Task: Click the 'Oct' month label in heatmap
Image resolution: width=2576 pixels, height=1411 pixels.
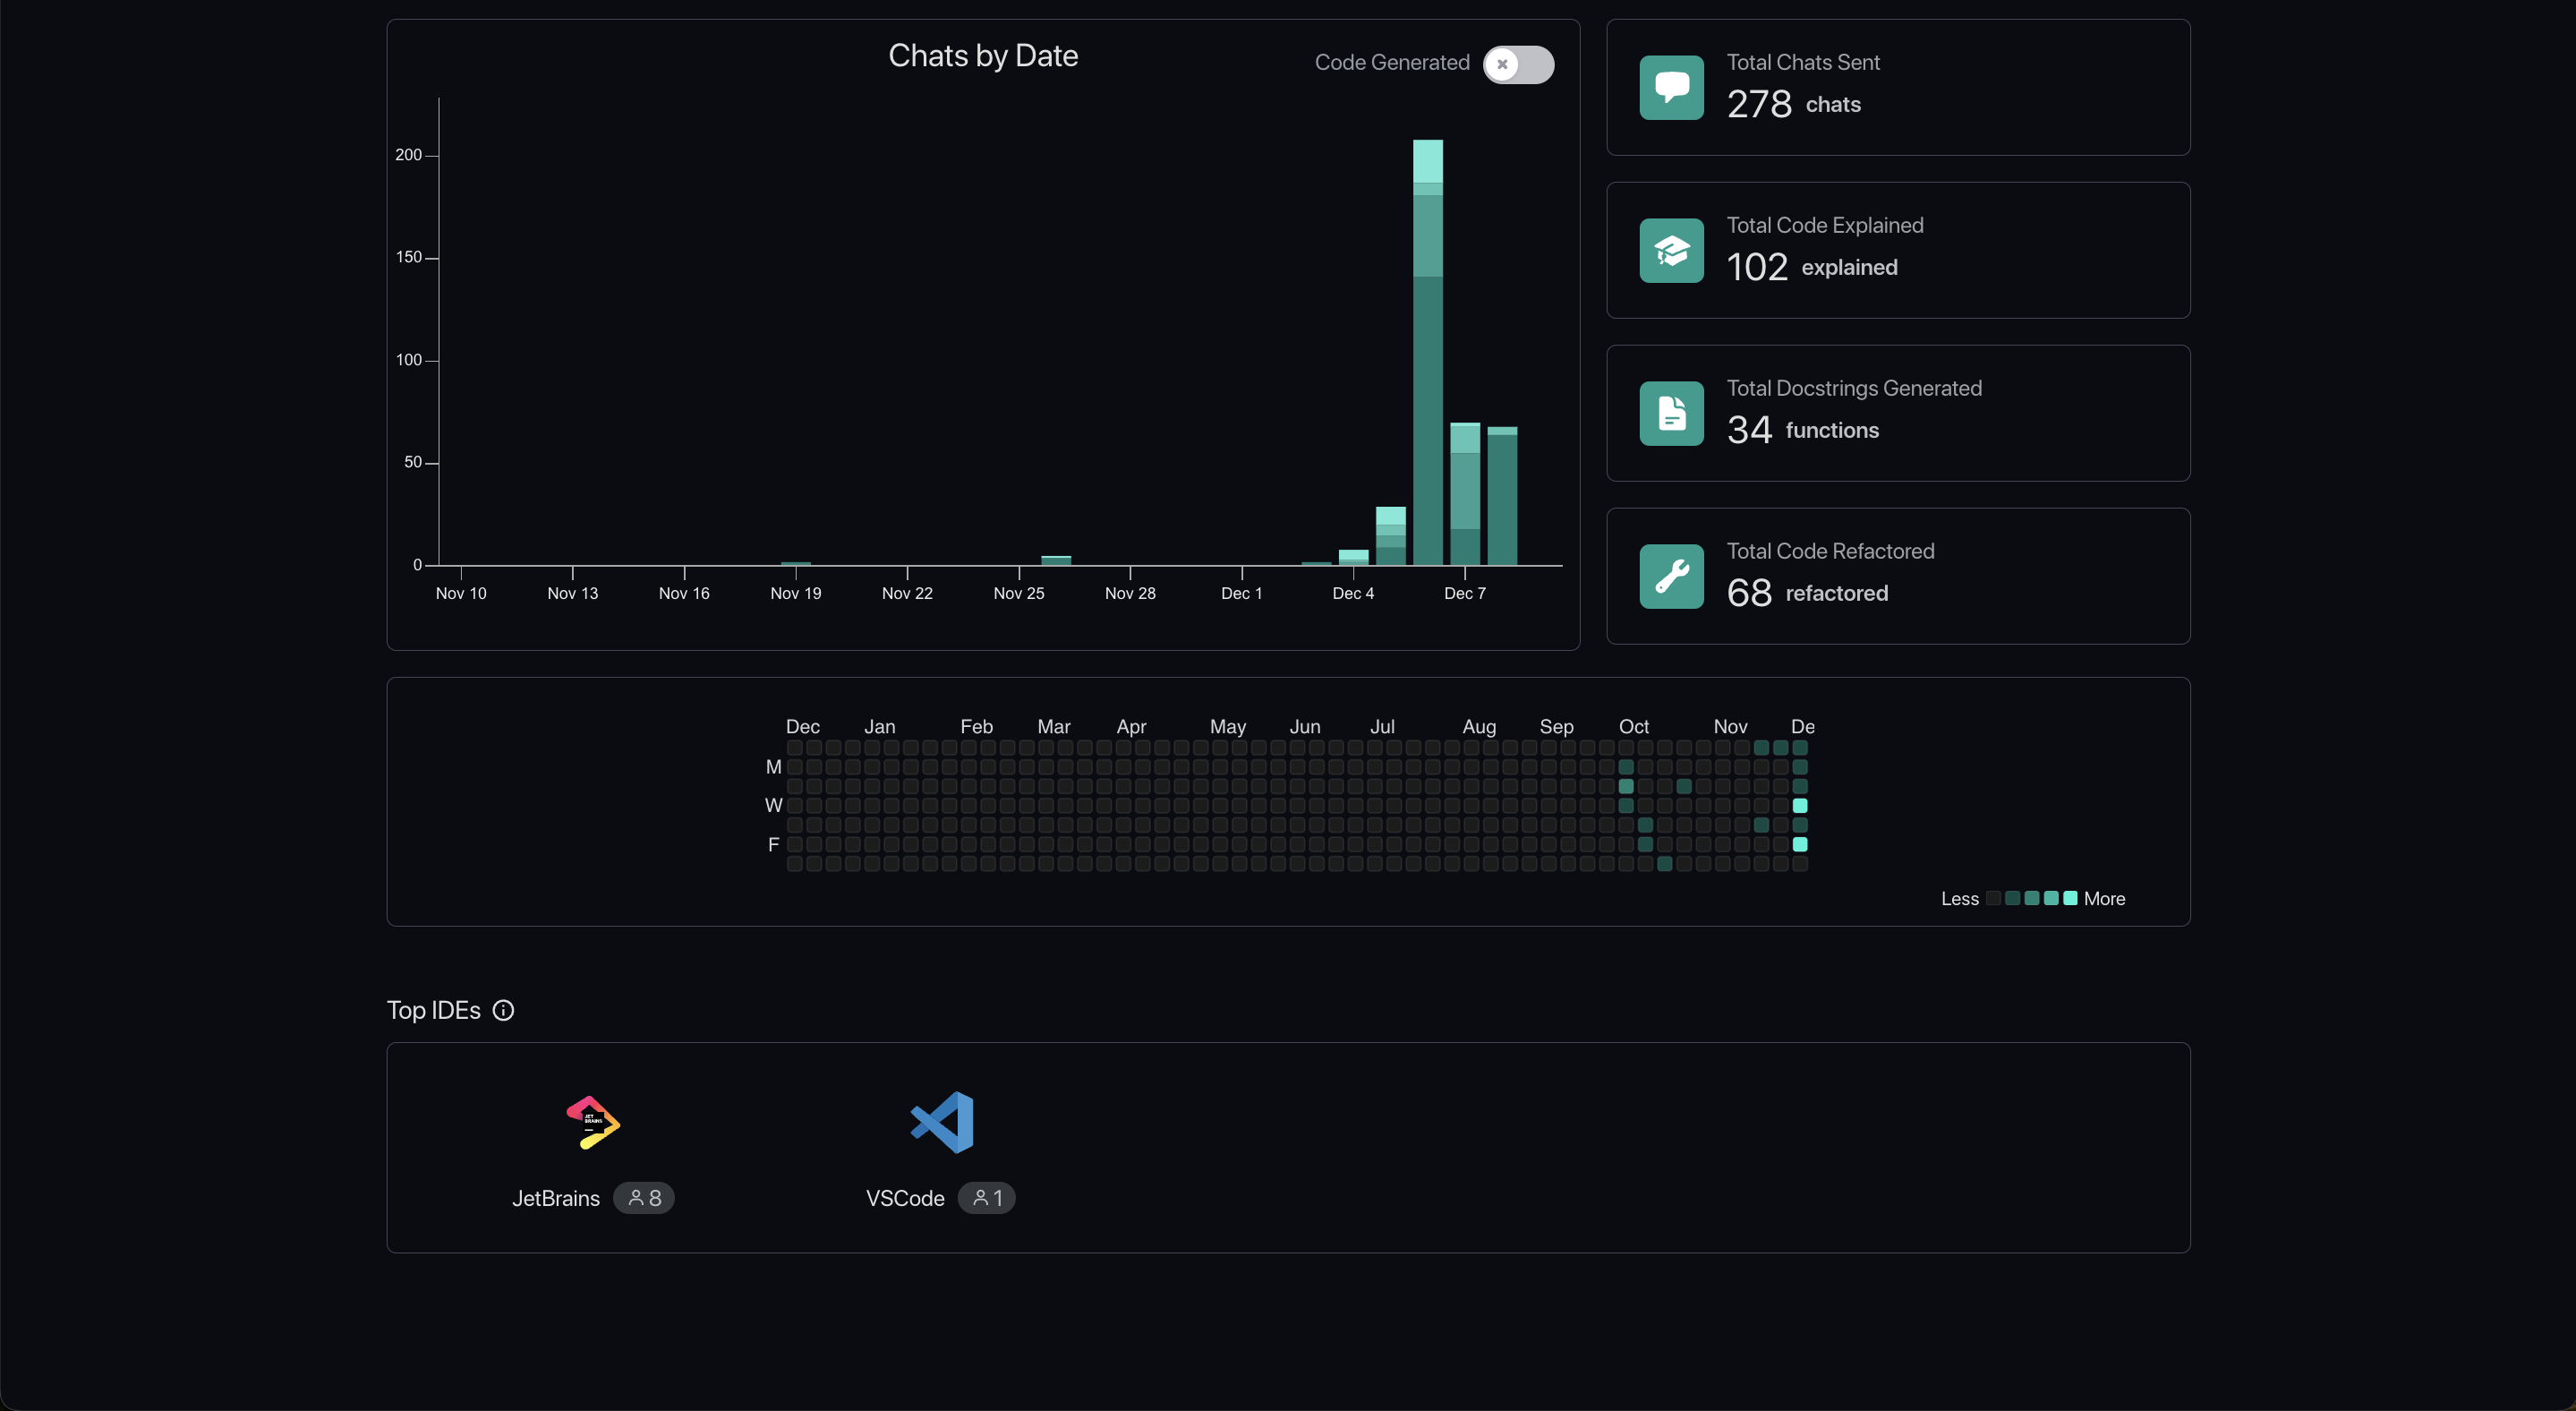Action: (1634, 727)
